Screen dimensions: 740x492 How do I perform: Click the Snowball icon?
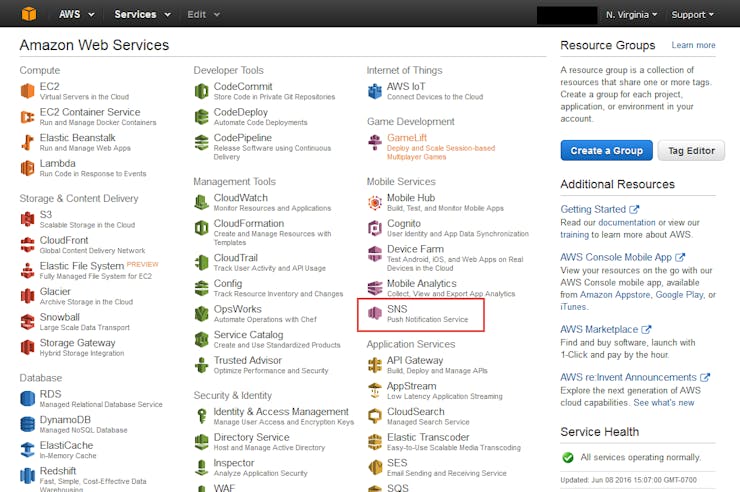pos(28,321)
